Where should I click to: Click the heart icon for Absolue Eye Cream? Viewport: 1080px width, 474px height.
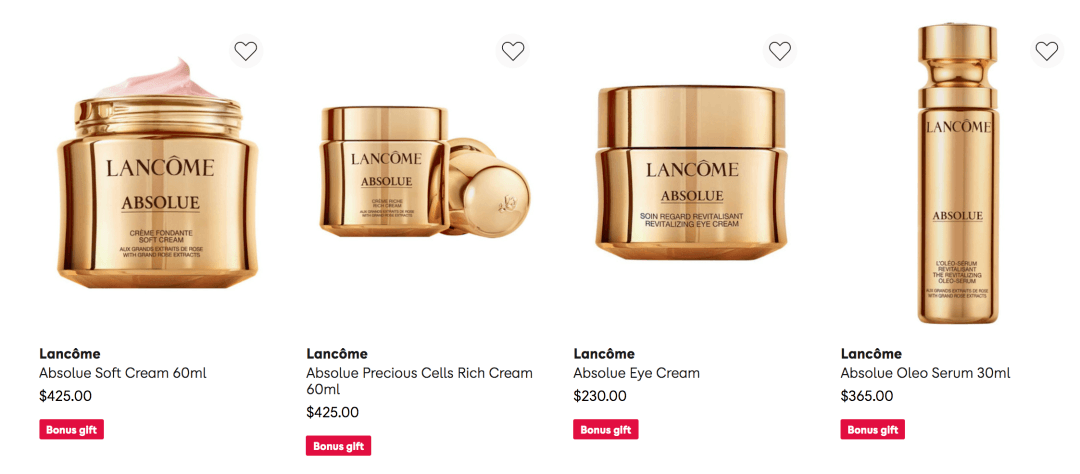click(780, 51)
